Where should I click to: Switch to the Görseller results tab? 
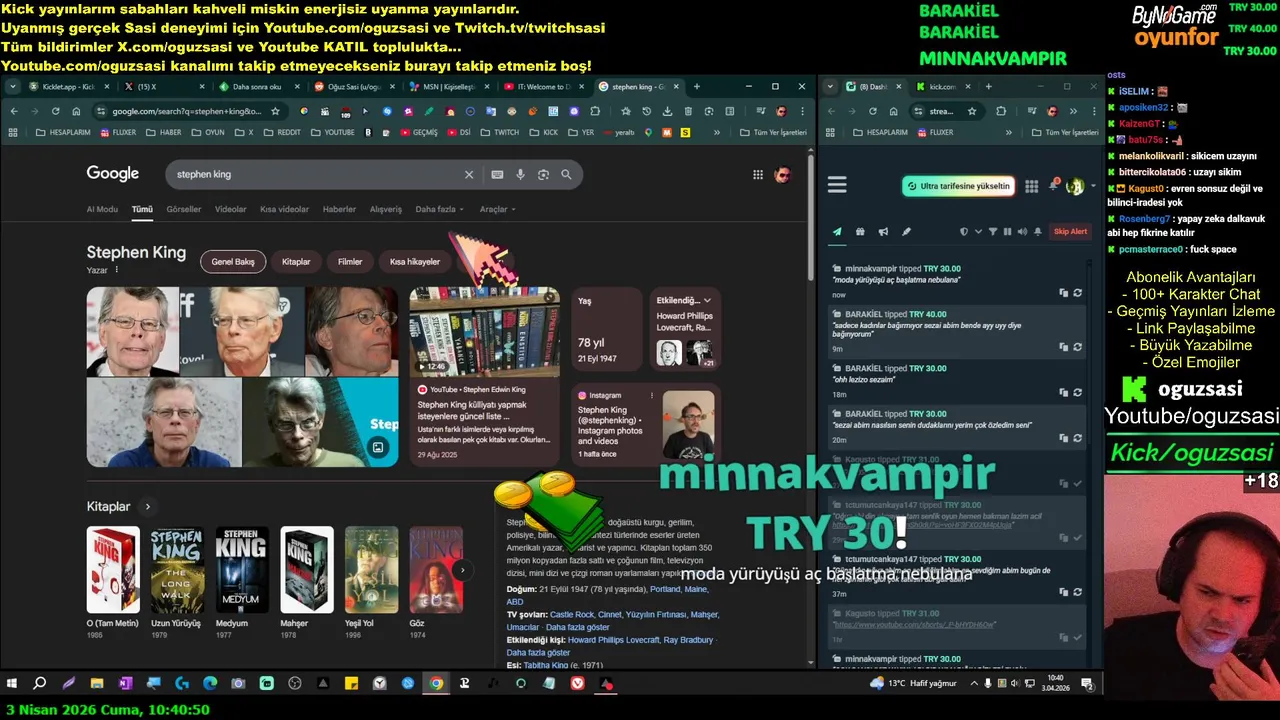(184, 209)
